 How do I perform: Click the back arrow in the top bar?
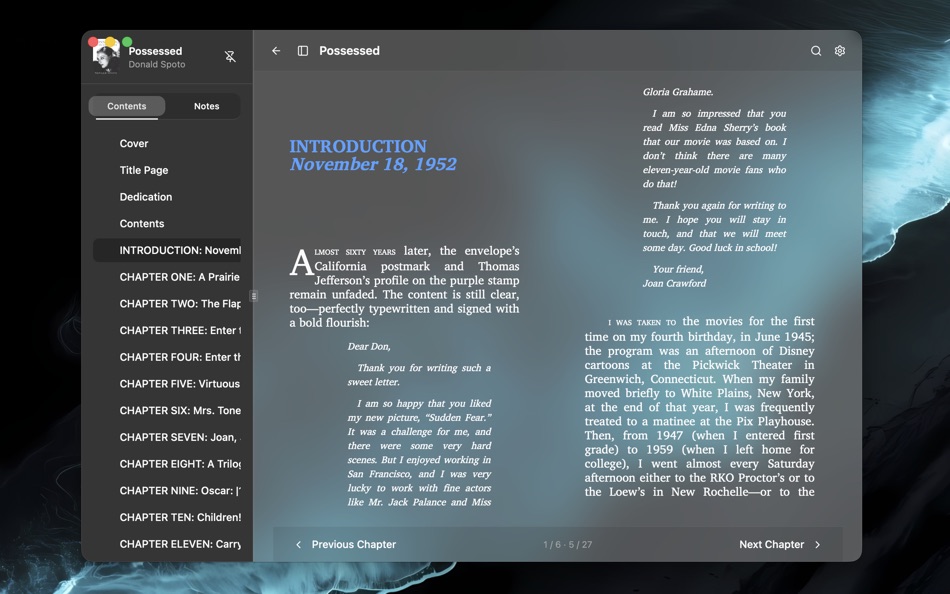276,50
